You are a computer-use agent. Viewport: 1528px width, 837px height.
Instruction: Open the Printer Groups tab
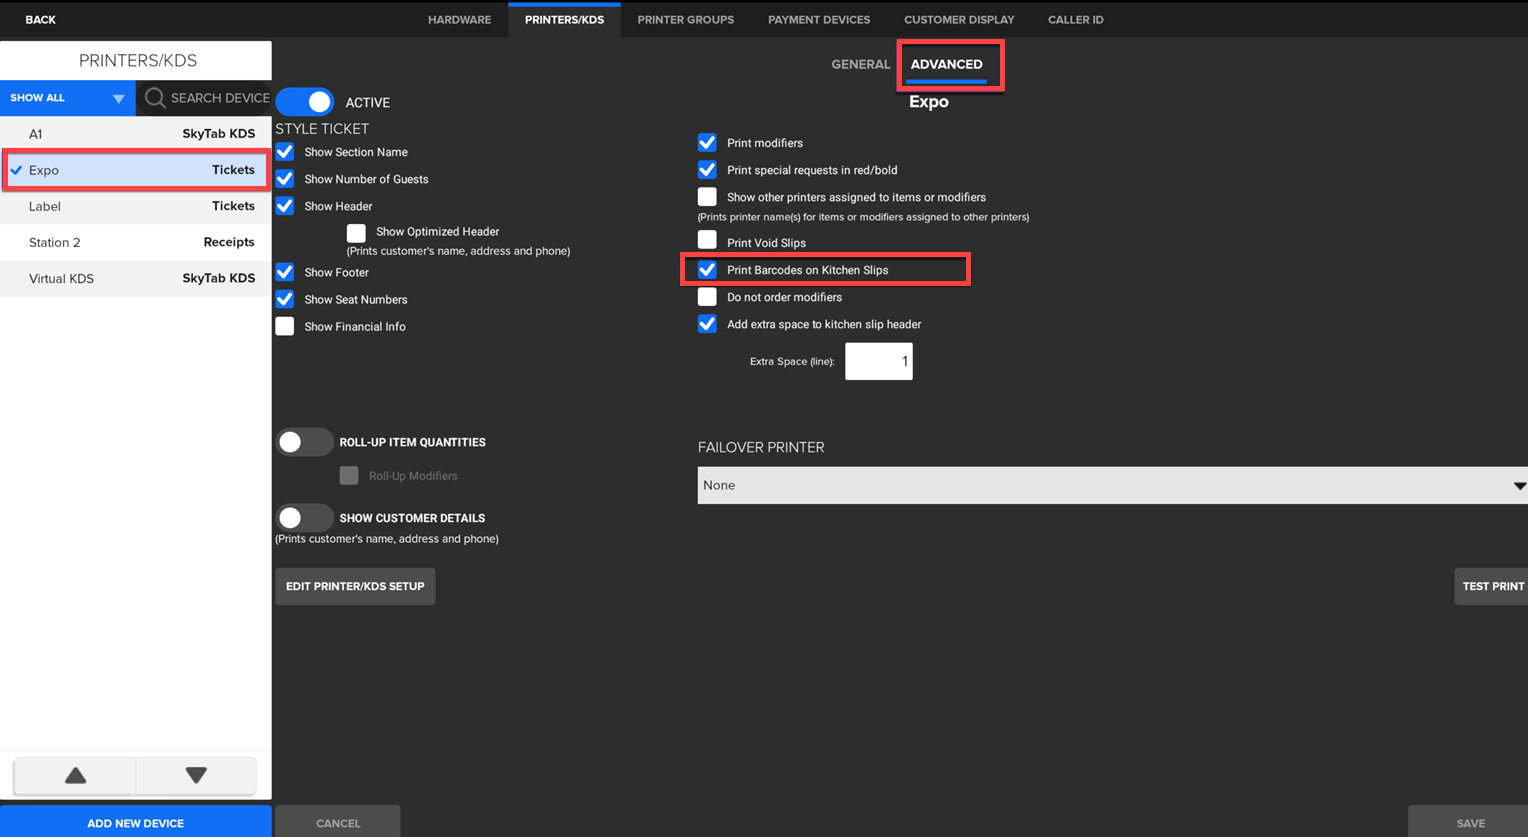pos(685,20)
